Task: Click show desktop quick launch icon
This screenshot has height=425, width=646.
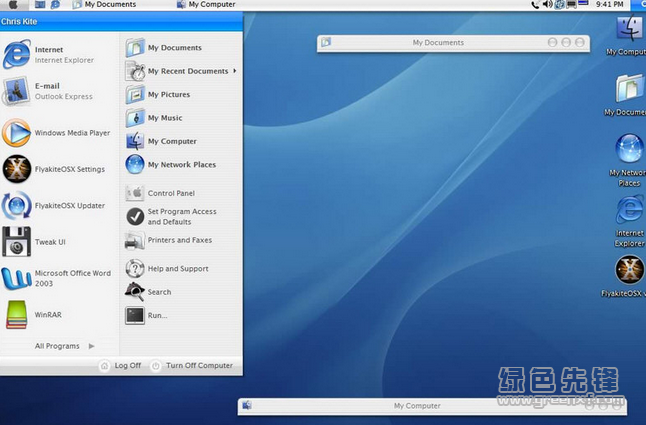Action: click(x=40, y=5)
